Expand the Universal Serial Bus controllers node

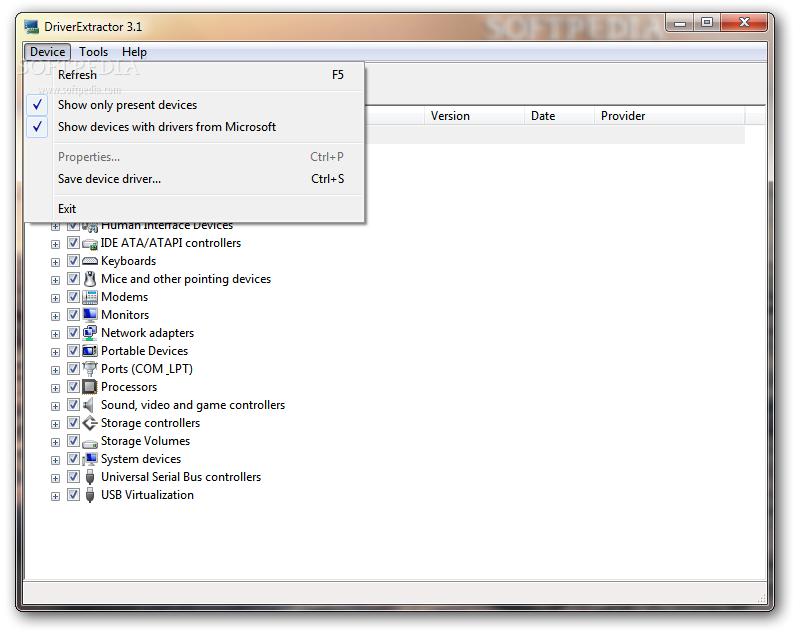(55, 478)
